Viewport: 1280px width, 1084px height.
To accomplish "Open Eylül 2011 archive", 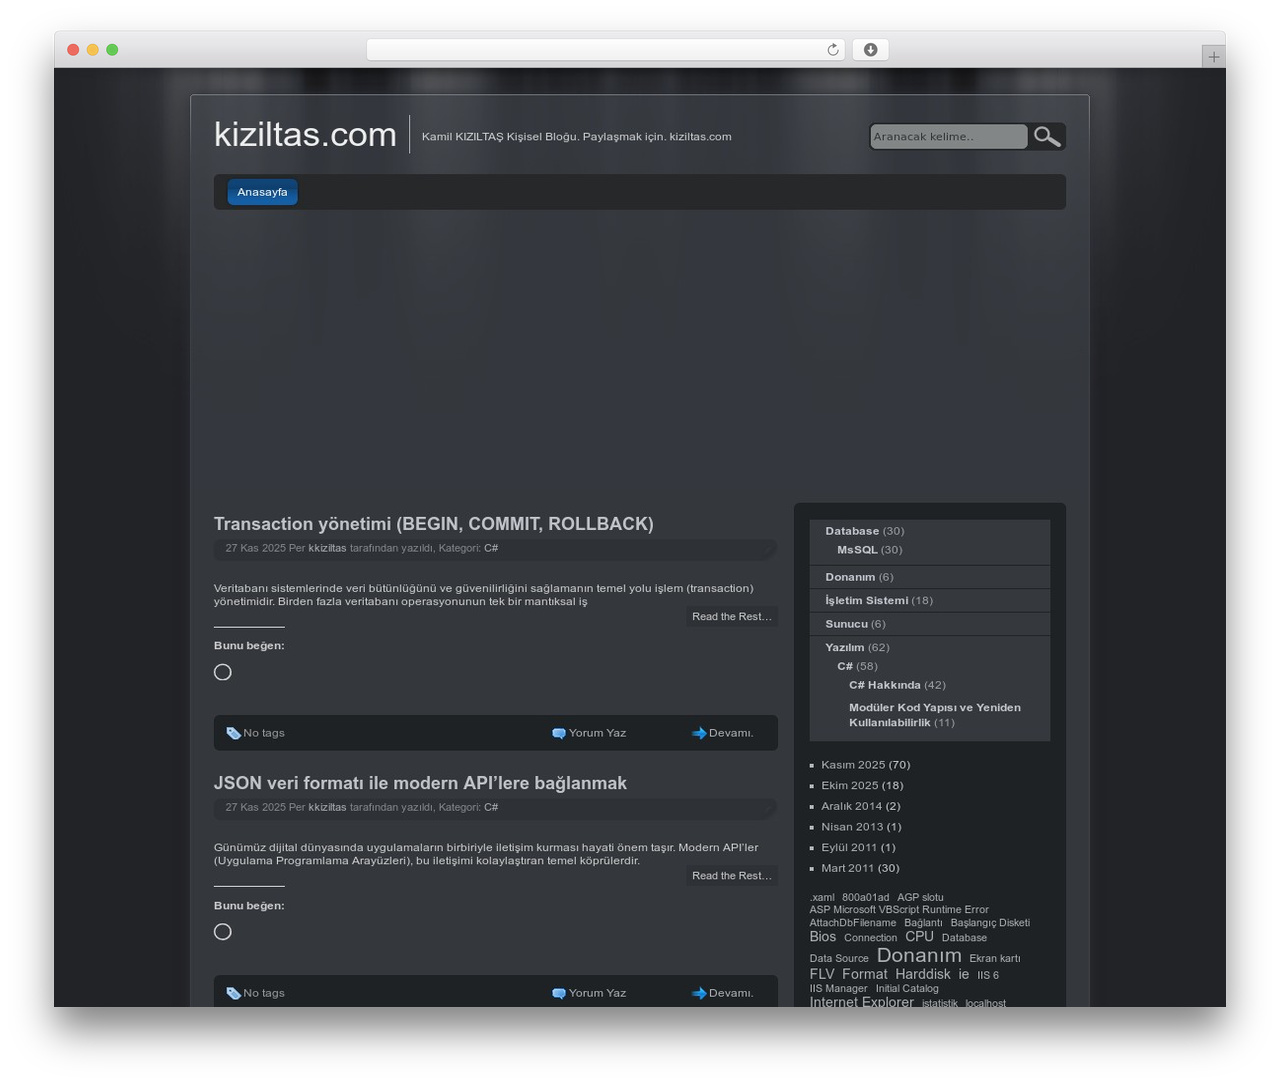I will (x=849, y=848).
